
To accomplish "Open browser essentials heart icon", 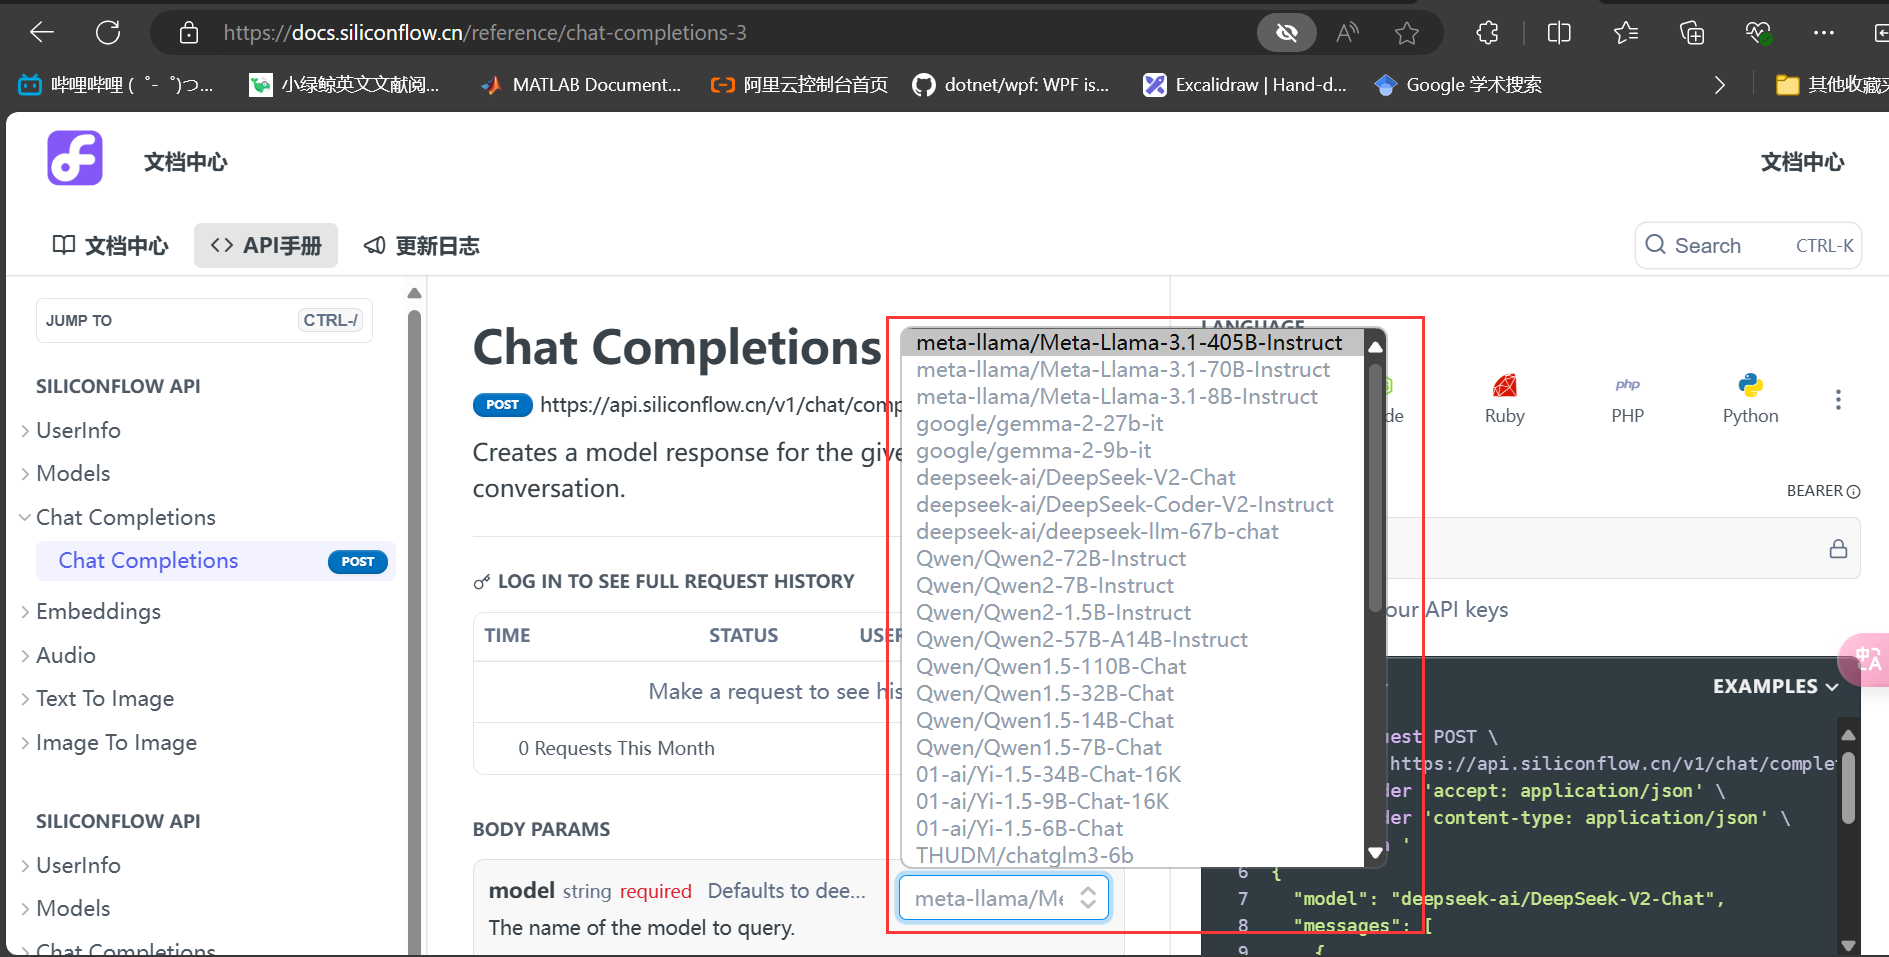I will (1759, 33).
